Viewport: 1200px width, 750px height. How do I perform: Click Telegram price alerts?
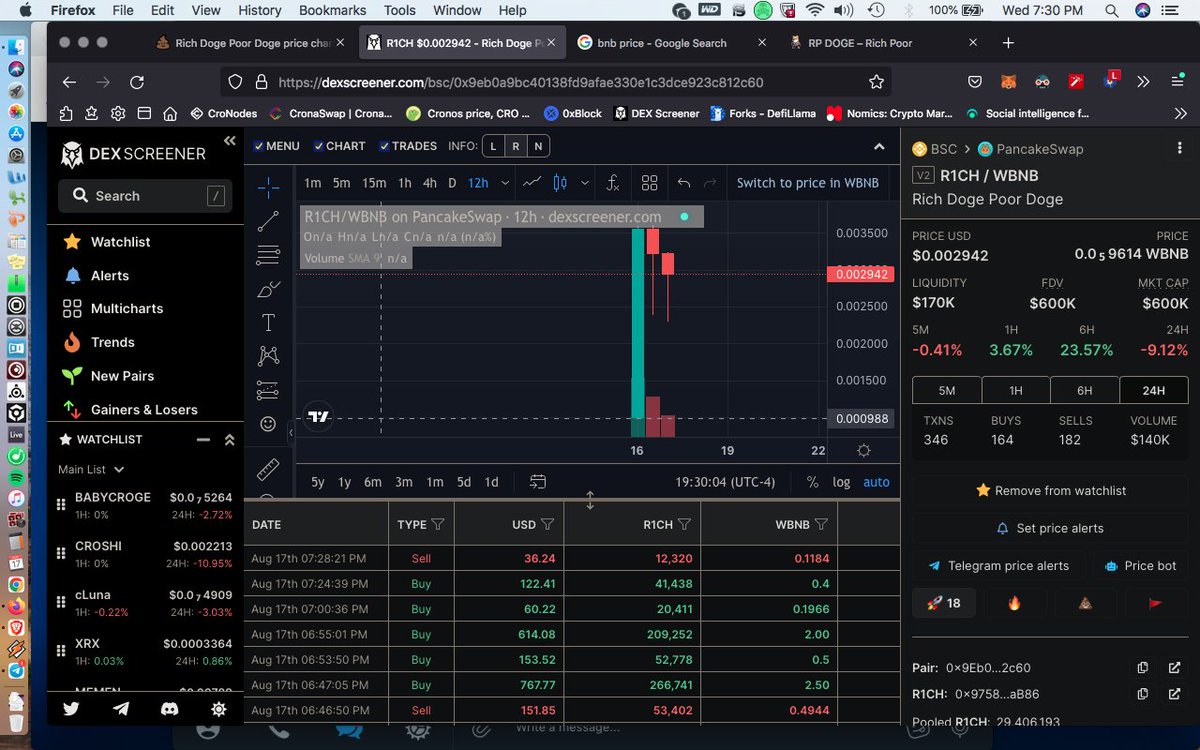tap(998, 565)
